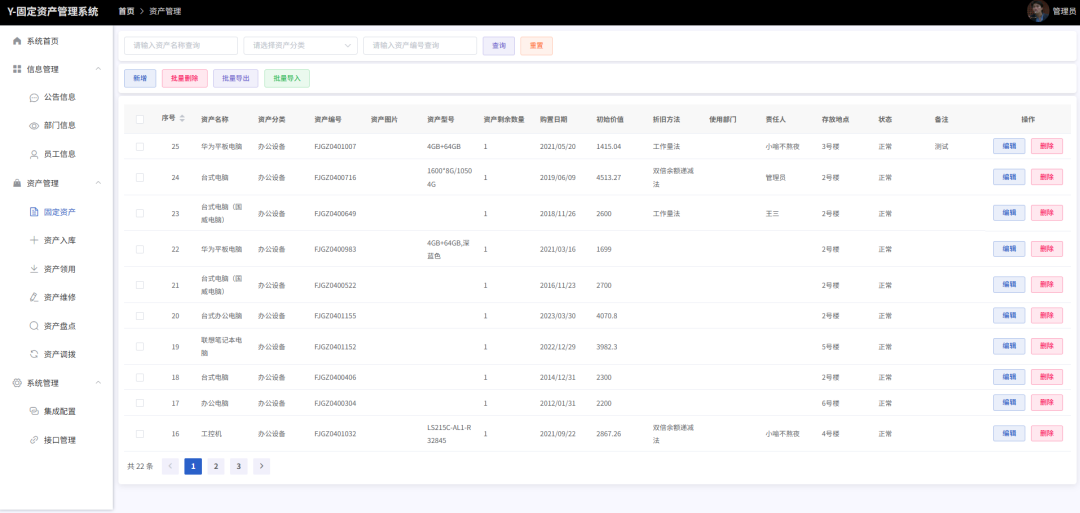The width and height of the screenshot is (1080, 513).
Task: Go to the next page arrow
Action: [261, 466]
